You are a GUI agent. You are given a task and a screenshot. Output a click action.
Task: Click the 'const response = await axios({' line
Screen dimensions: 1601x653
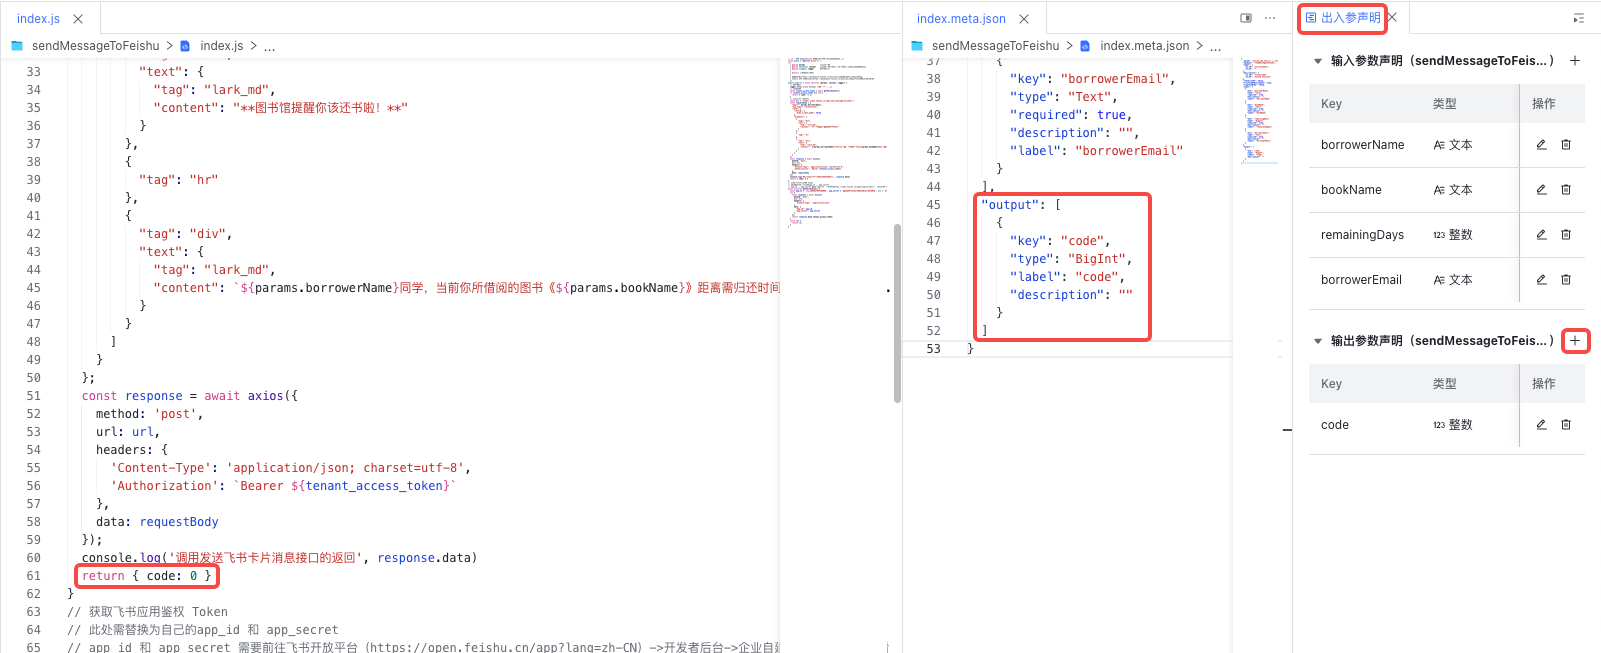pyautogui.click(x=190, y=396)
